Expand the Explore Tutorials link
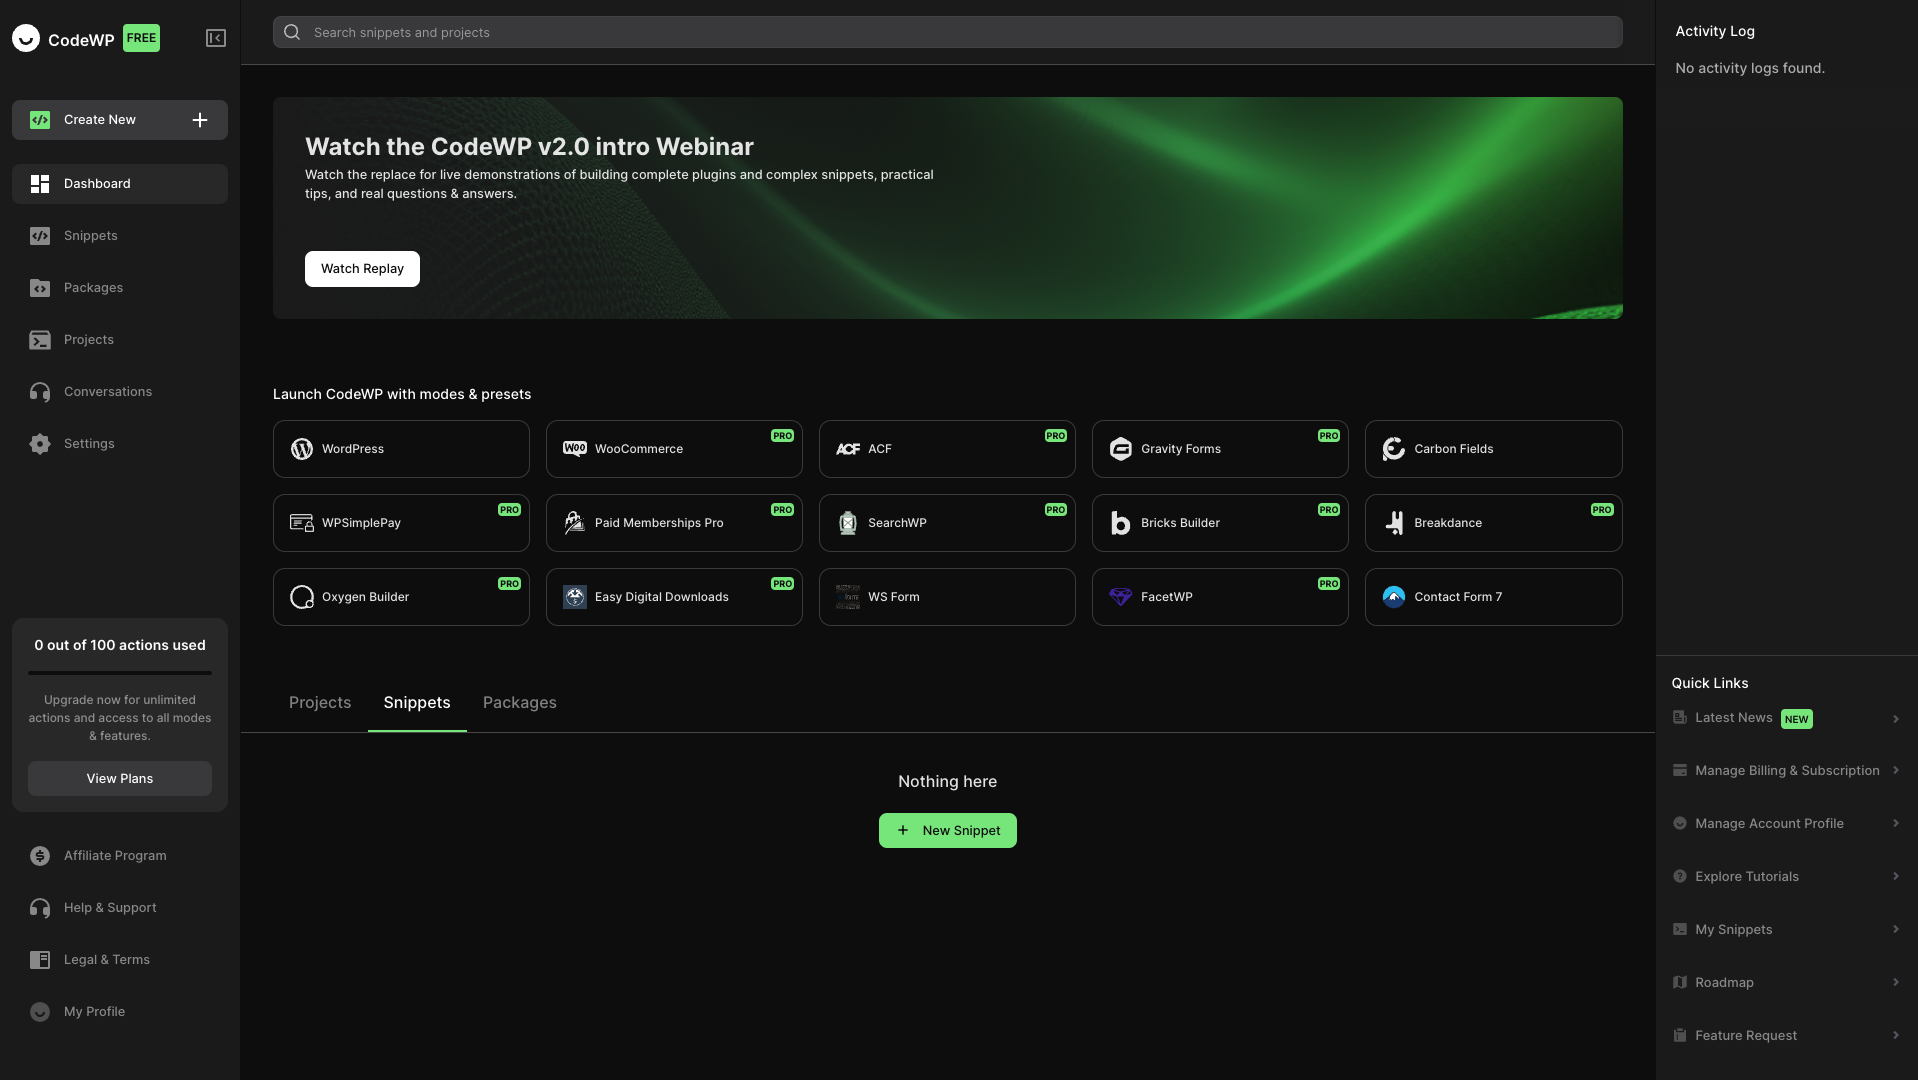 point(1897,876)
